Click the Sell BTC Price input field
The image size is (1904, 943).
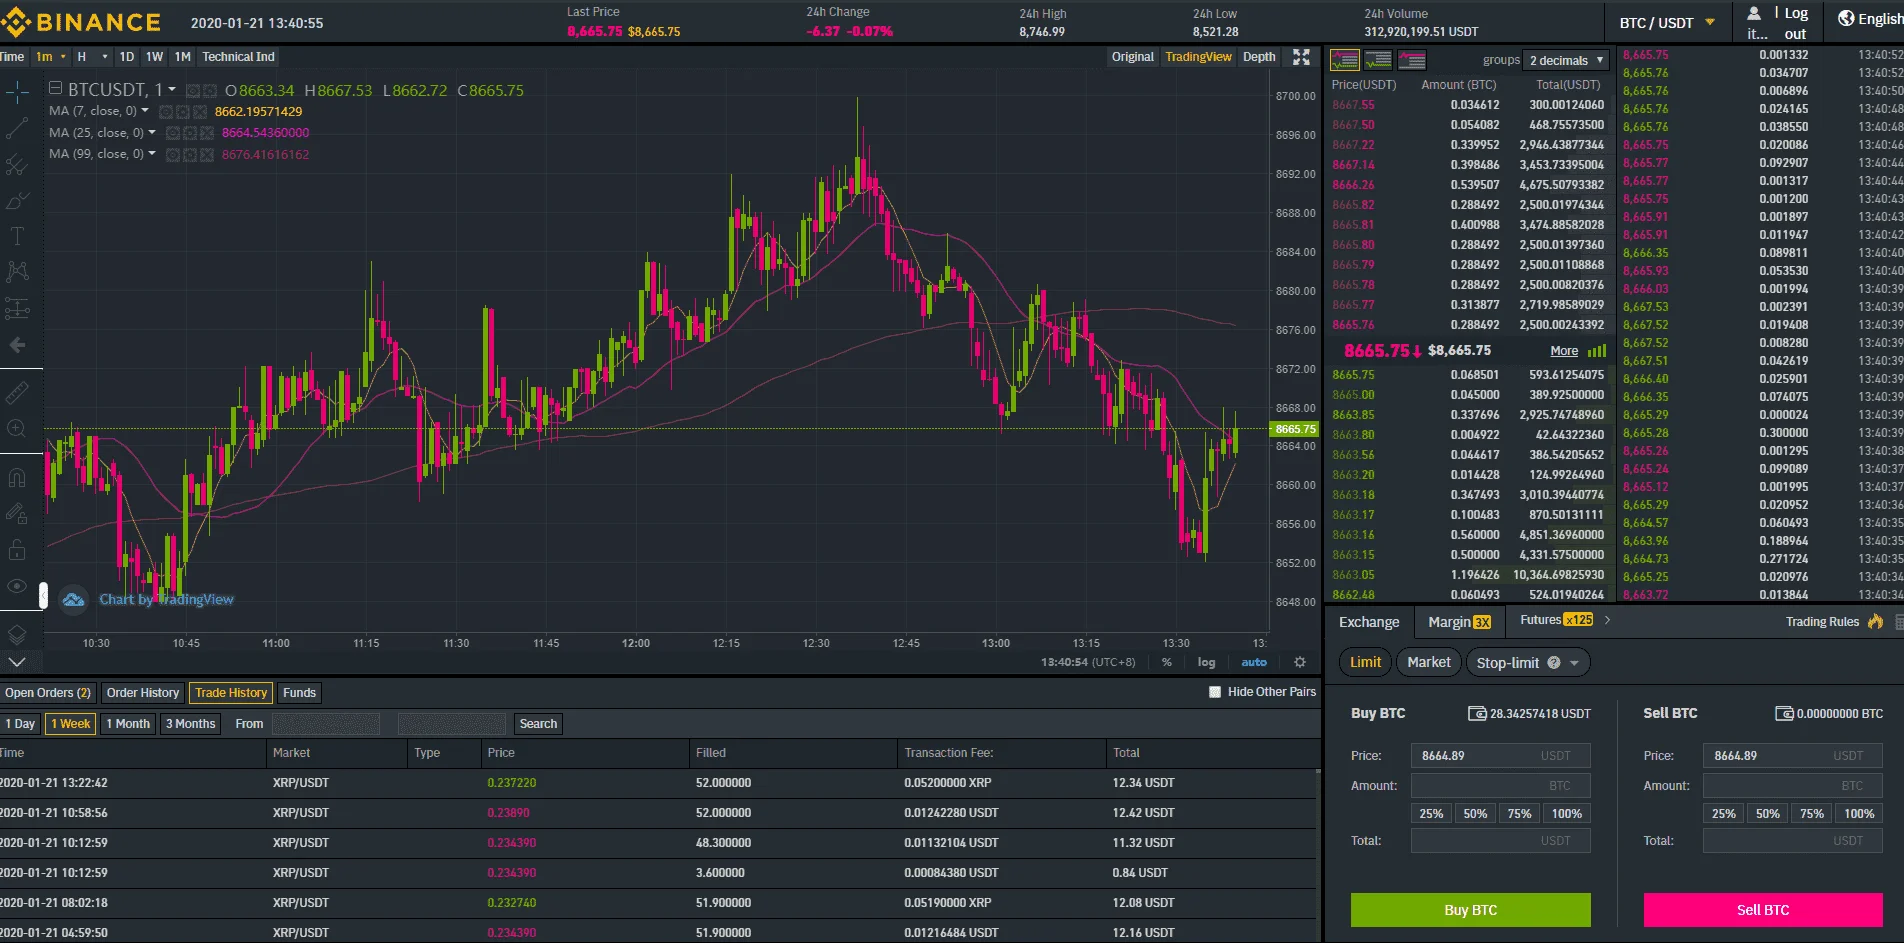pos(1792,756)
